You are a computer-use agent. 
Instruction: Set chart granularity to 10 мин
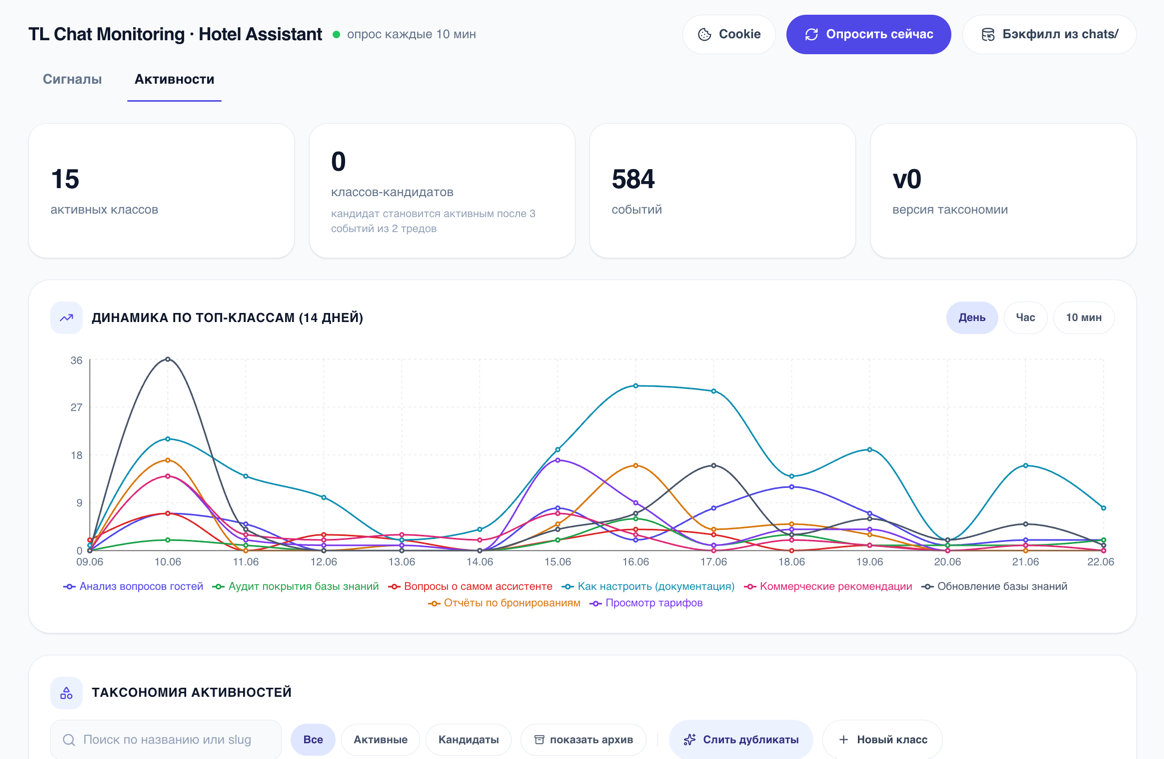click(x=1084, y=318)
